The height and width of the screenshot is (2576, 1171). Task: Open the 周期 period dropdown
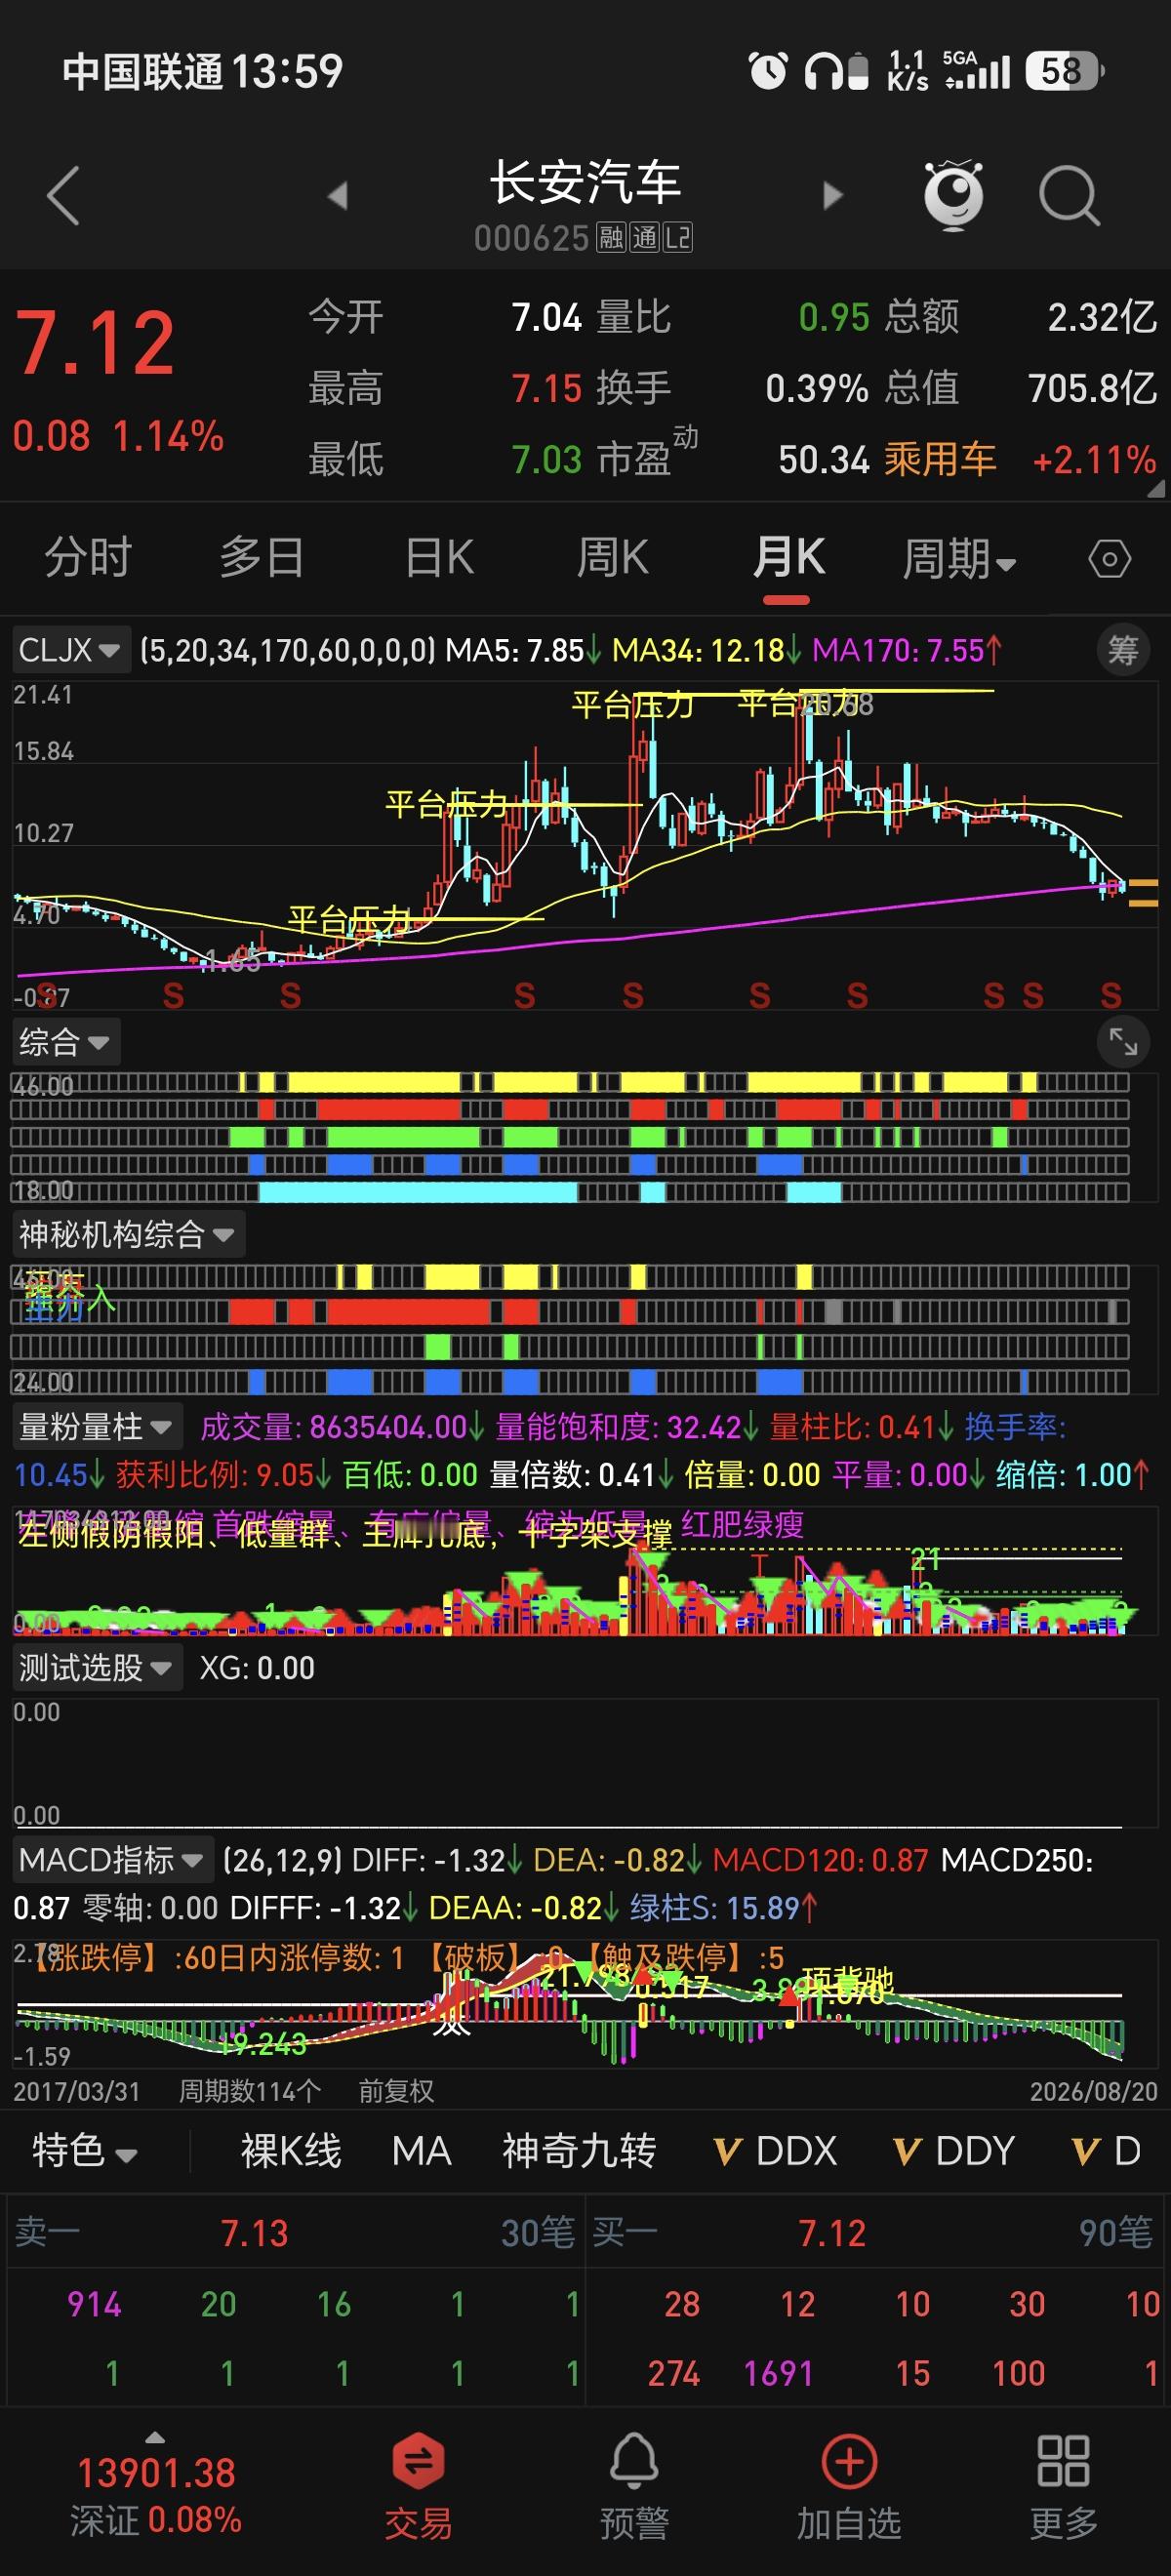point(959,558)
